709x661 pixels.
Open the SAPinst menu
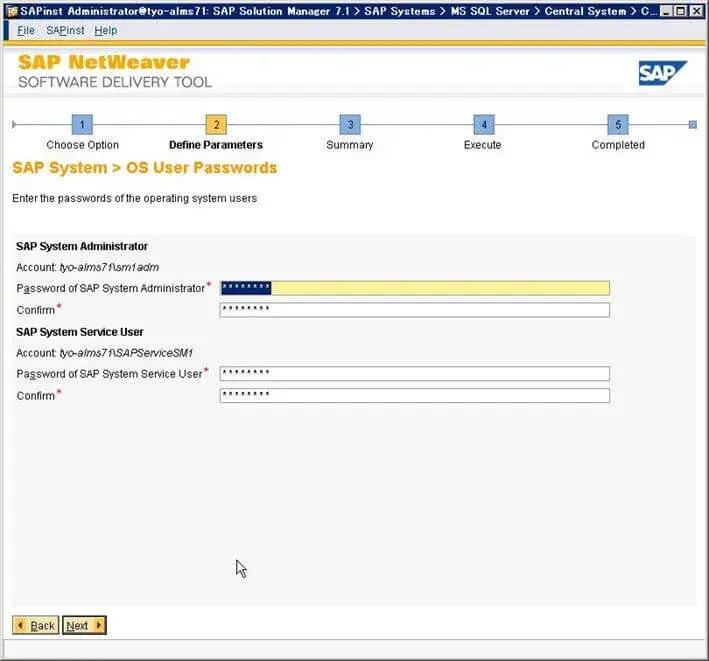pyautogui.click(x=65, y=30)
